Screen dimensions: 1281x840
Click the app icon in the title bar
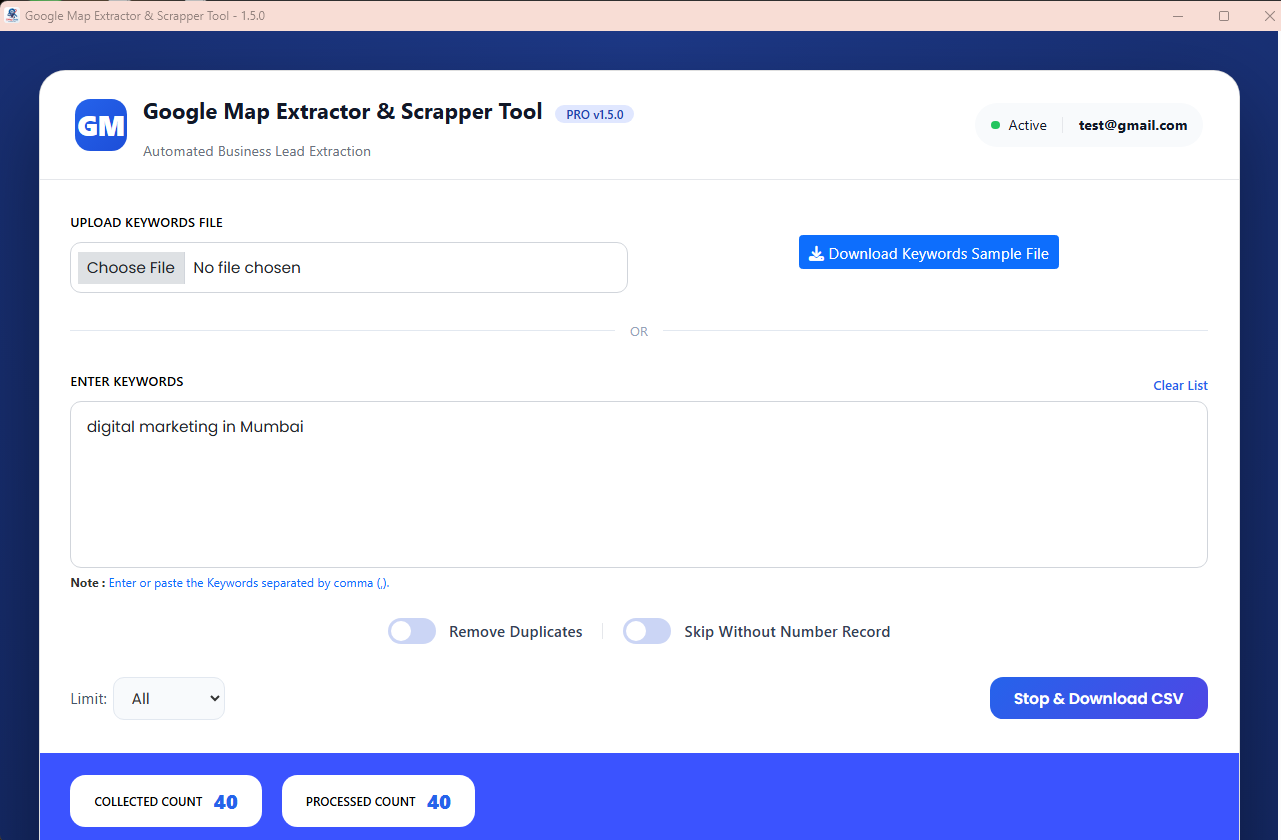pos(12,16)
